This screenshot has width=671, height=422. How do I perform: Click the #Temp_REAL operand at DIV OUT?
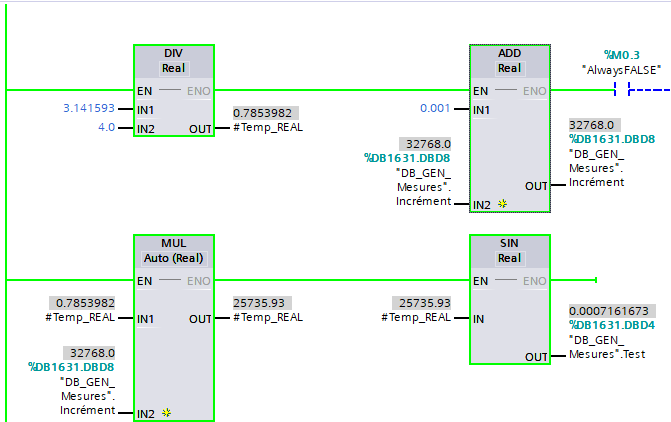pos(268,127)
